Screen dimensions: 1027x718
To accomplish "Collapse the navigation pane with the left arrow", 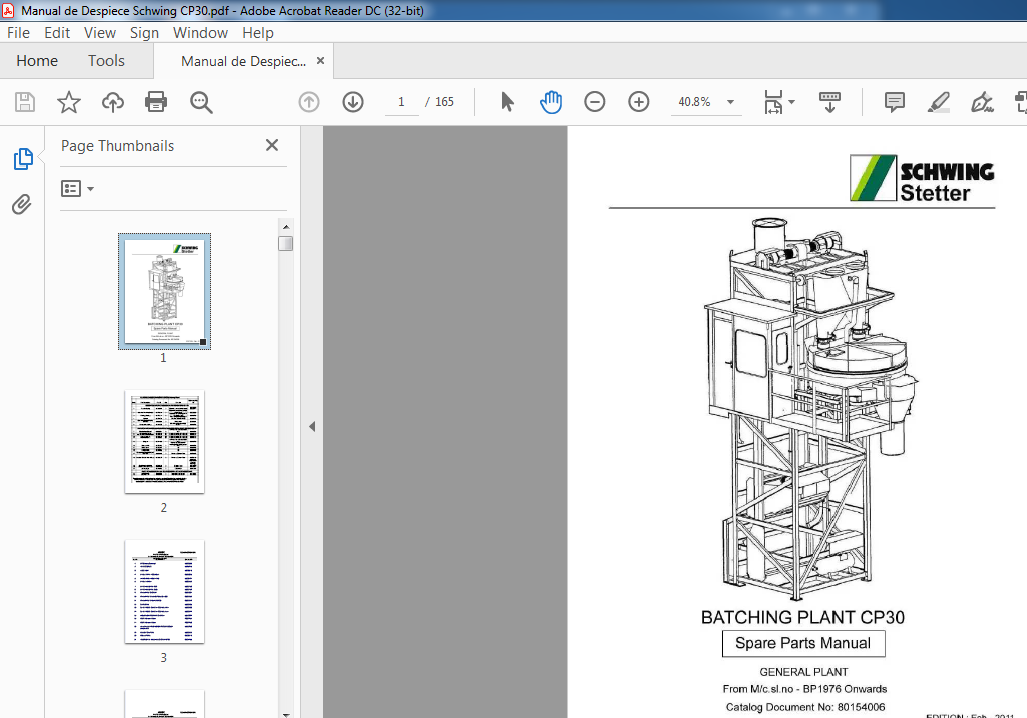I will (312, 426).
